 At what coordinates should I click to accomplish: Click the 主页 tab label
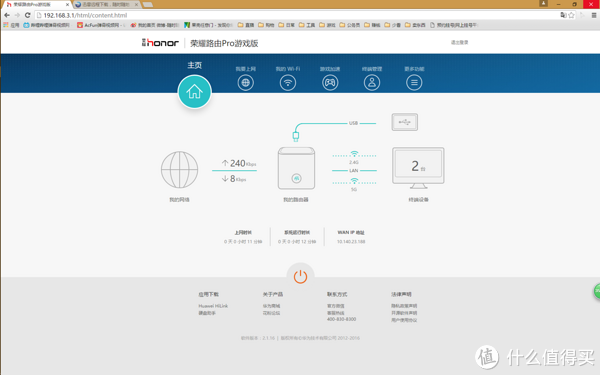pos(194,65)
